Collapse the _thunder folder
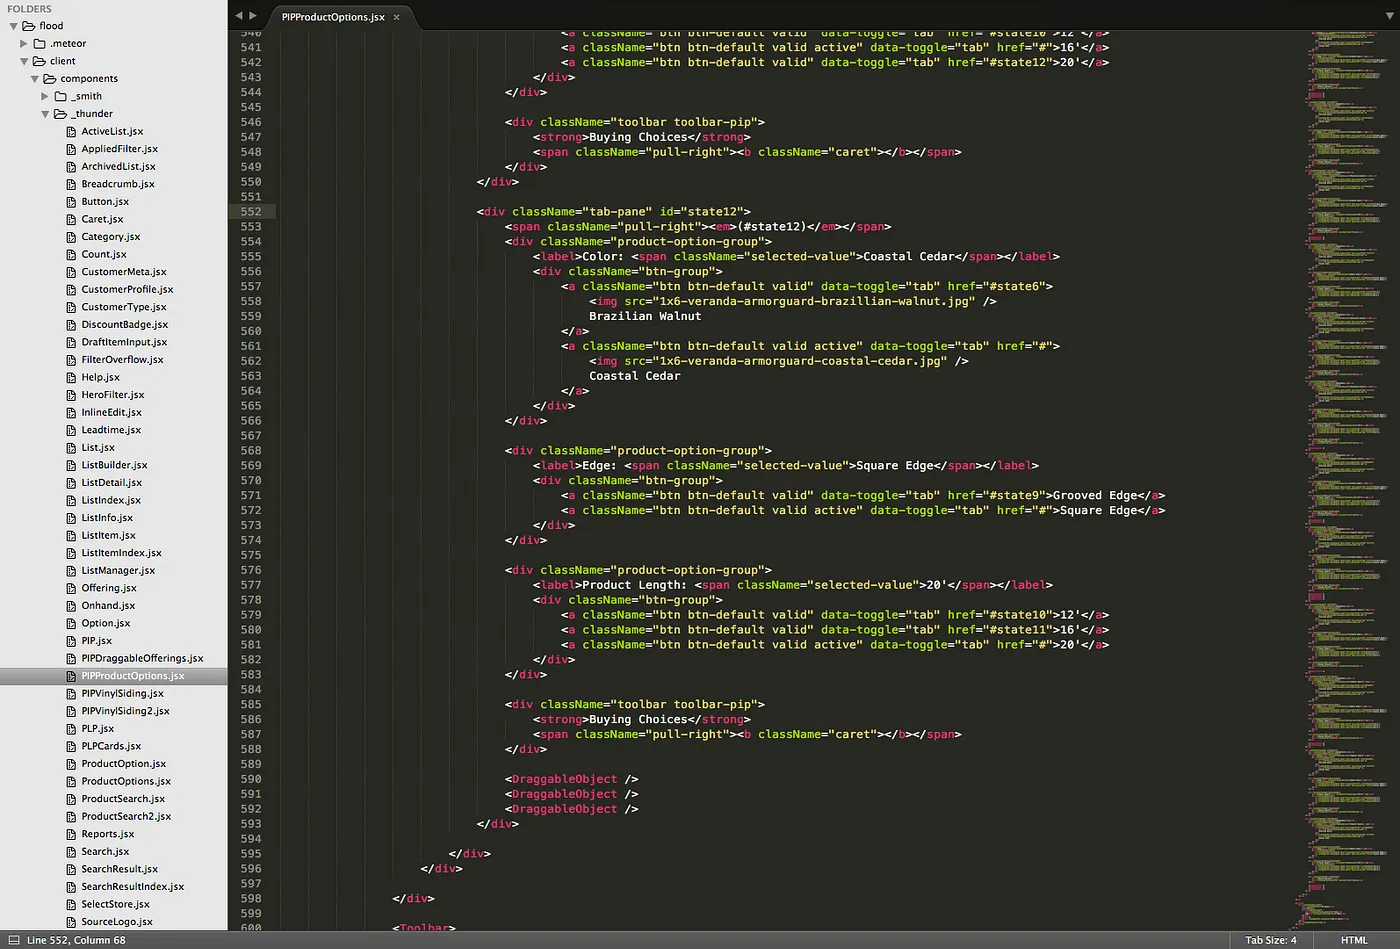The width and height of the screenshot is (1400, 949). click(x=44, y=113)
